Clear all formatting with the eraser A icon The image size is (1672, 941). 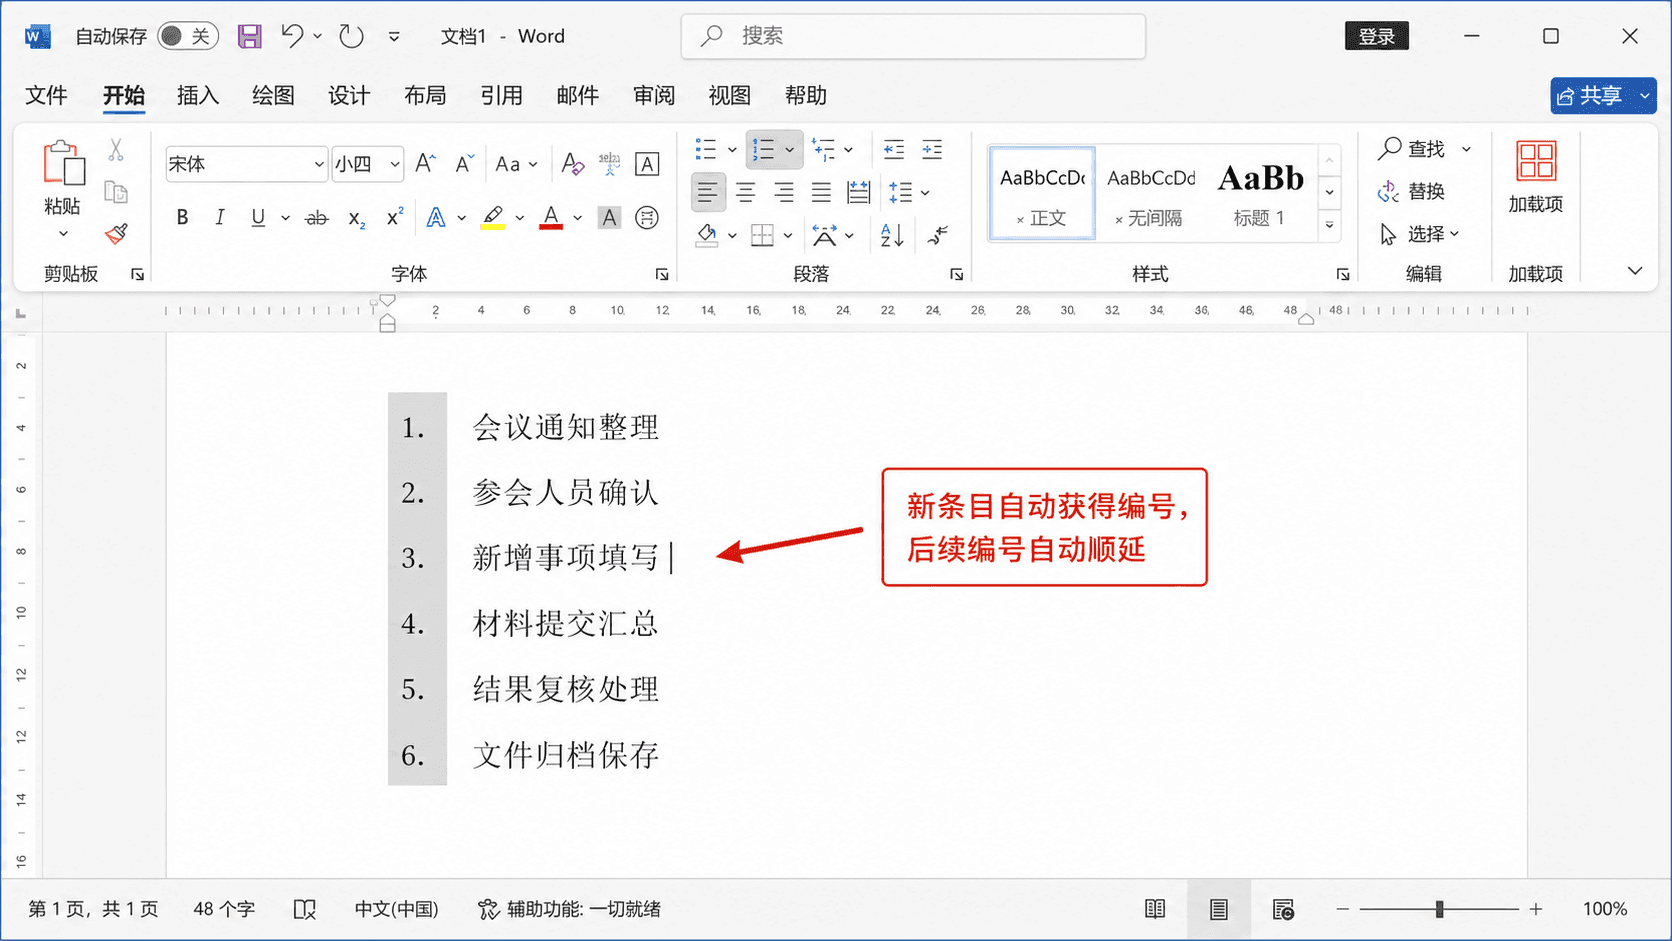(x=572, y=164)
